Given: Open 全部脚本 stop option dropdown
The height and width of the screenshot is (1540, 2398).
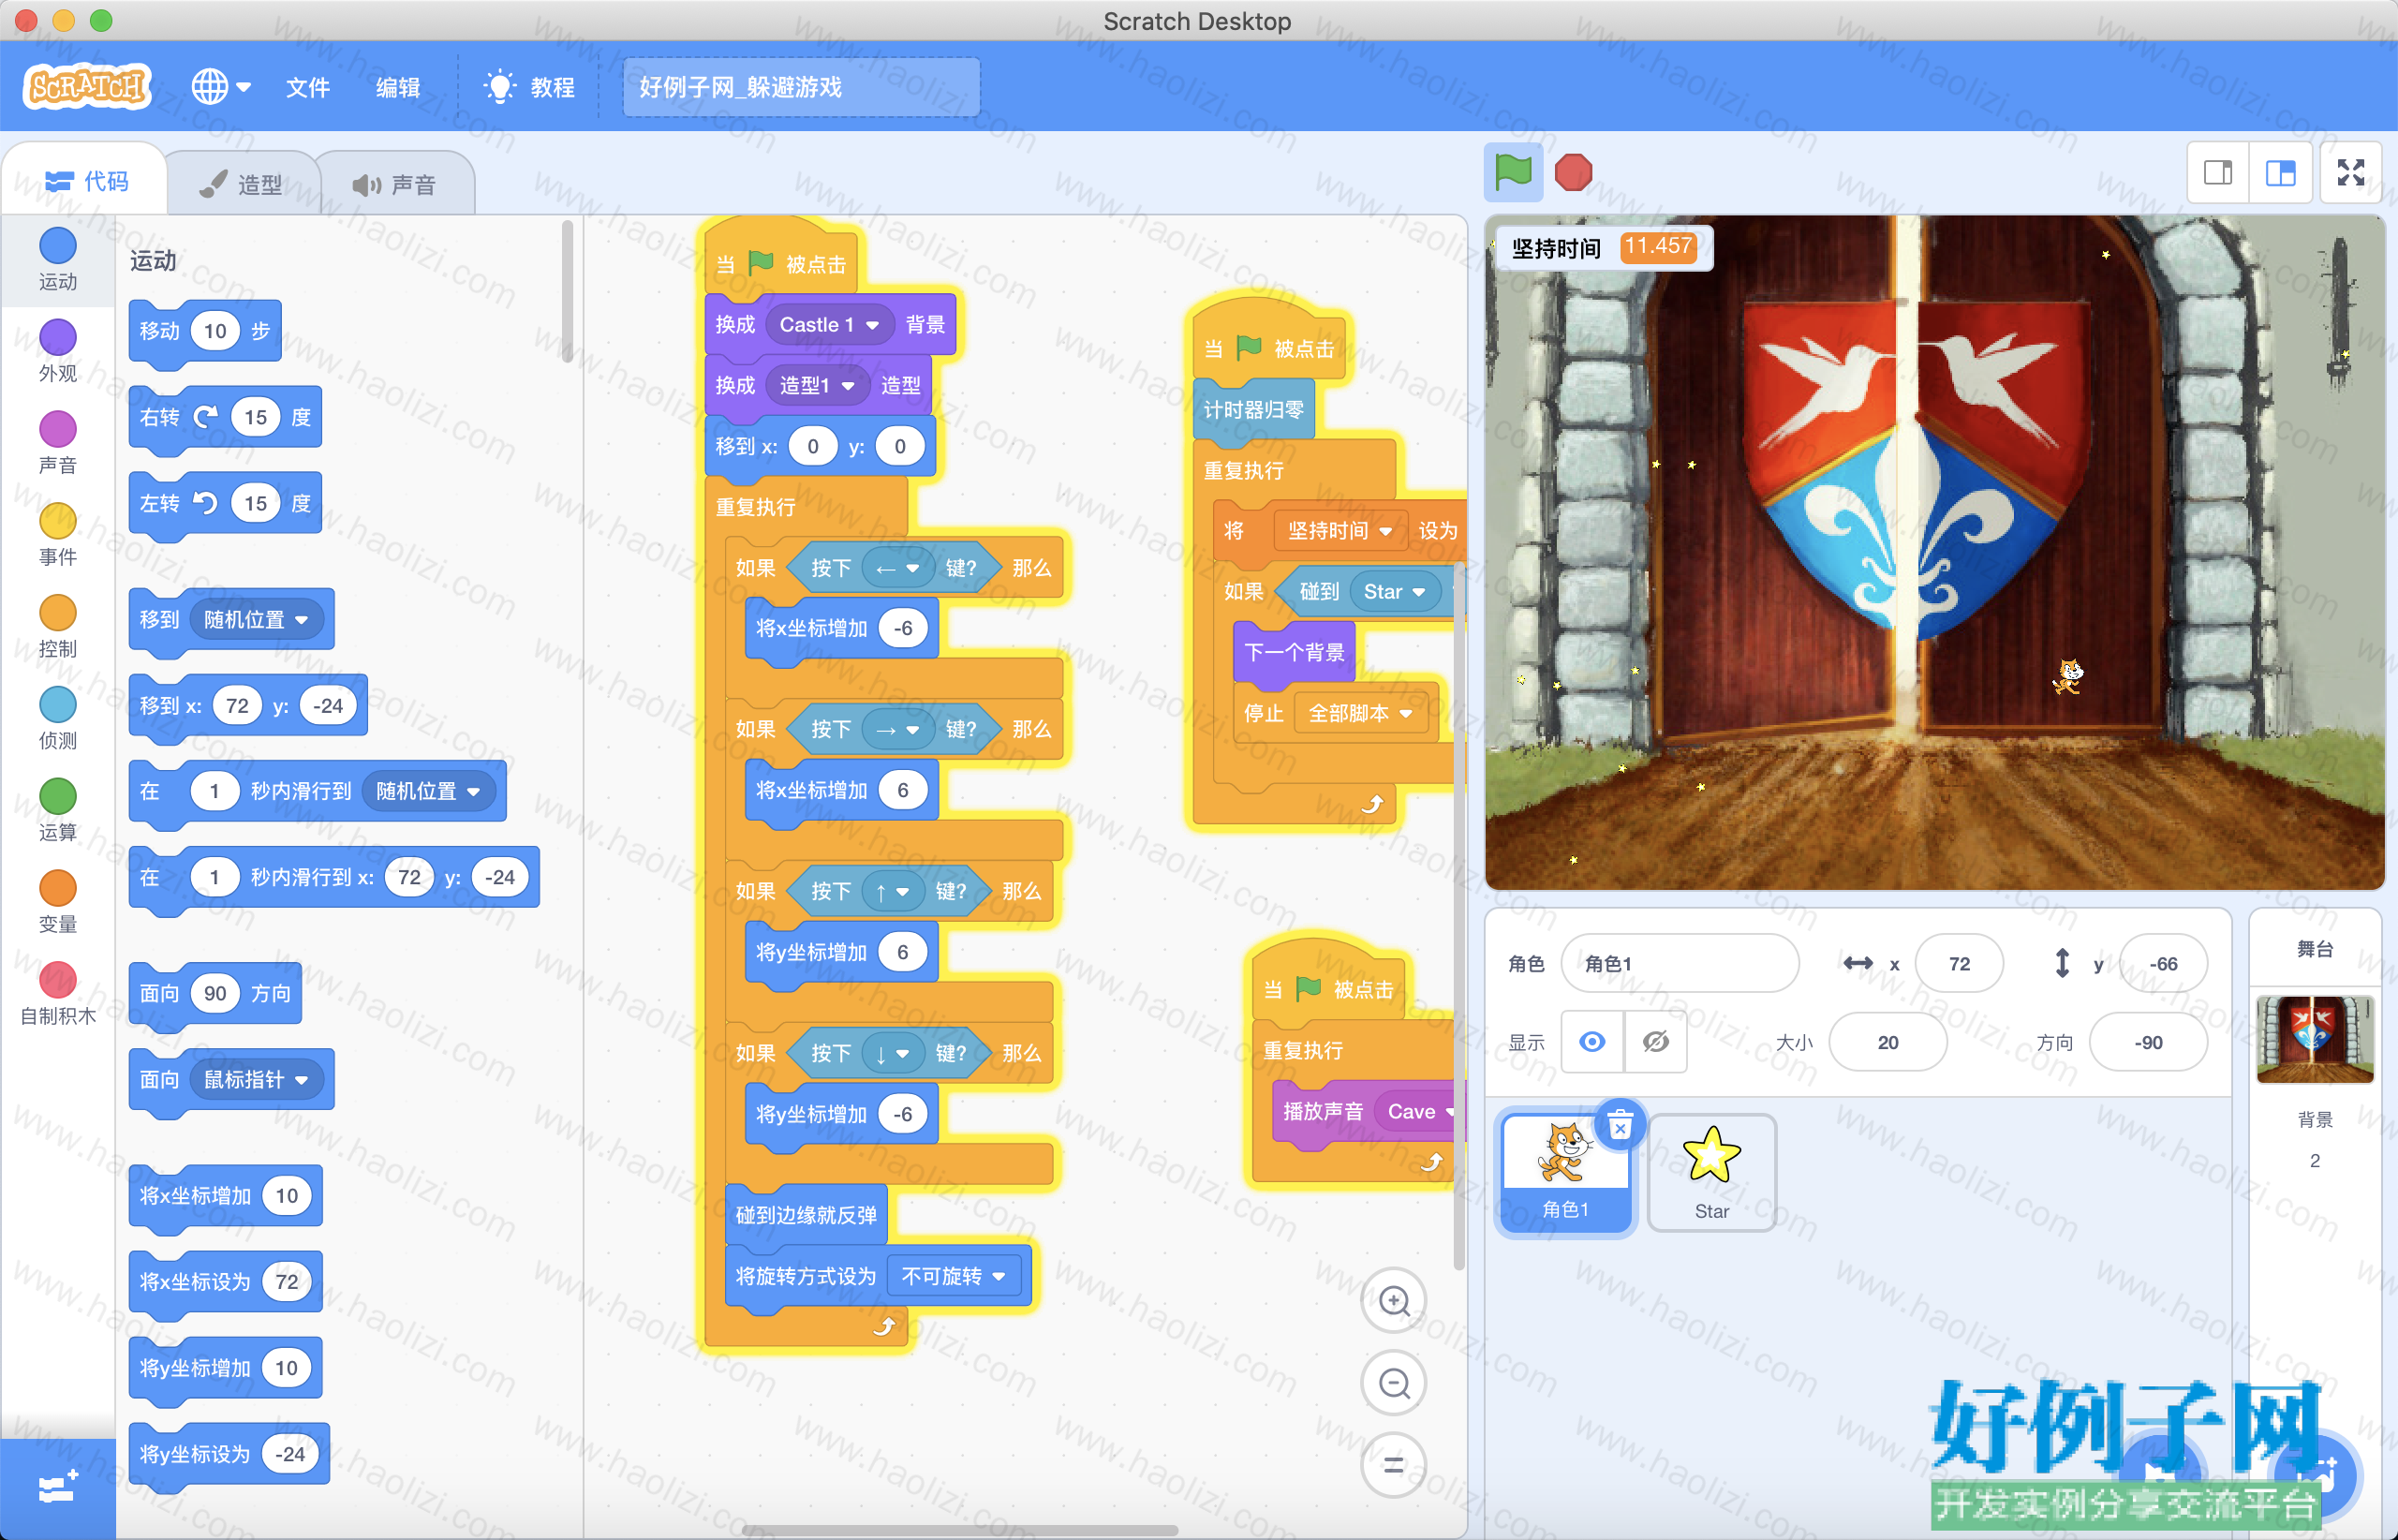Looking at the screenshot, I should tap(1360, 713).
